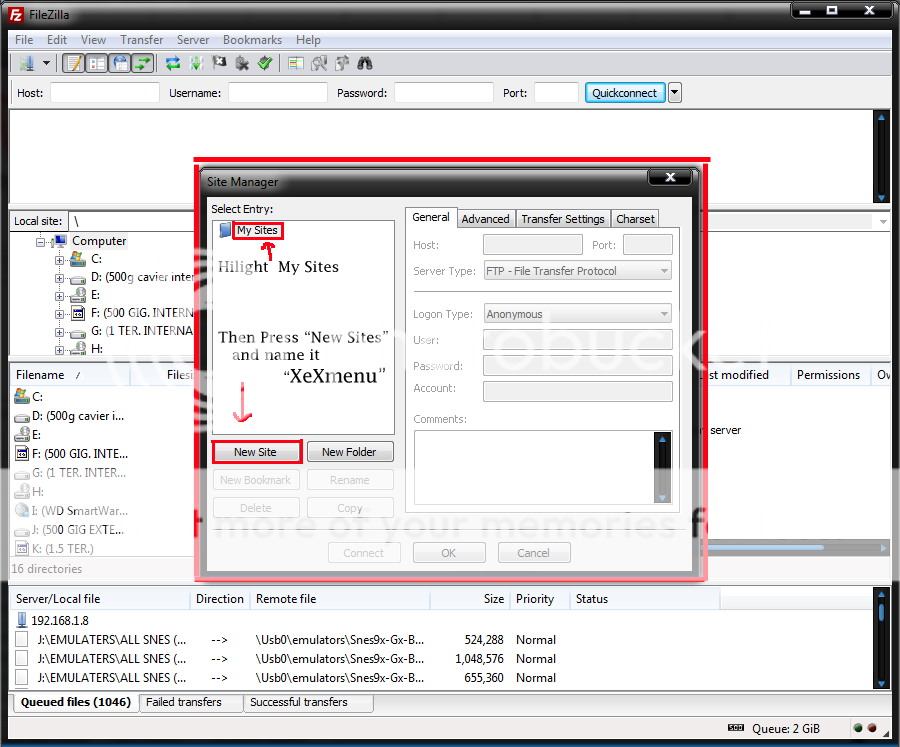
Task: Click the F: drive icon in the file list
Action: pos(22,454)
